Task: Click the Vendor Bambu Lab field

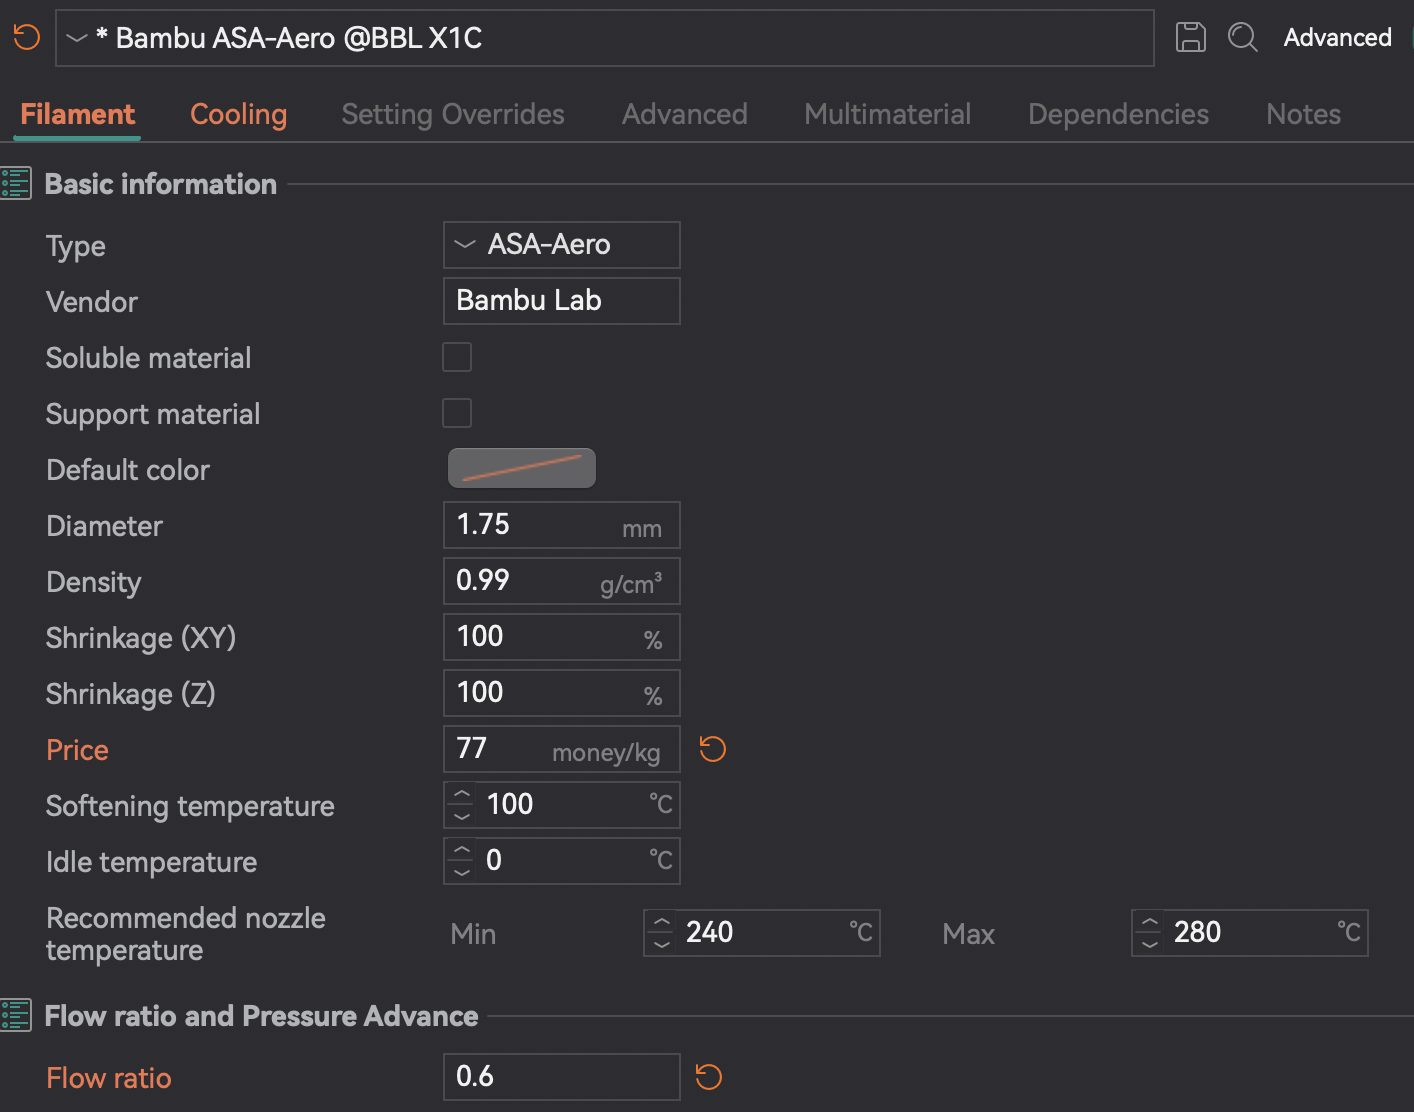Action: point(562,301)
